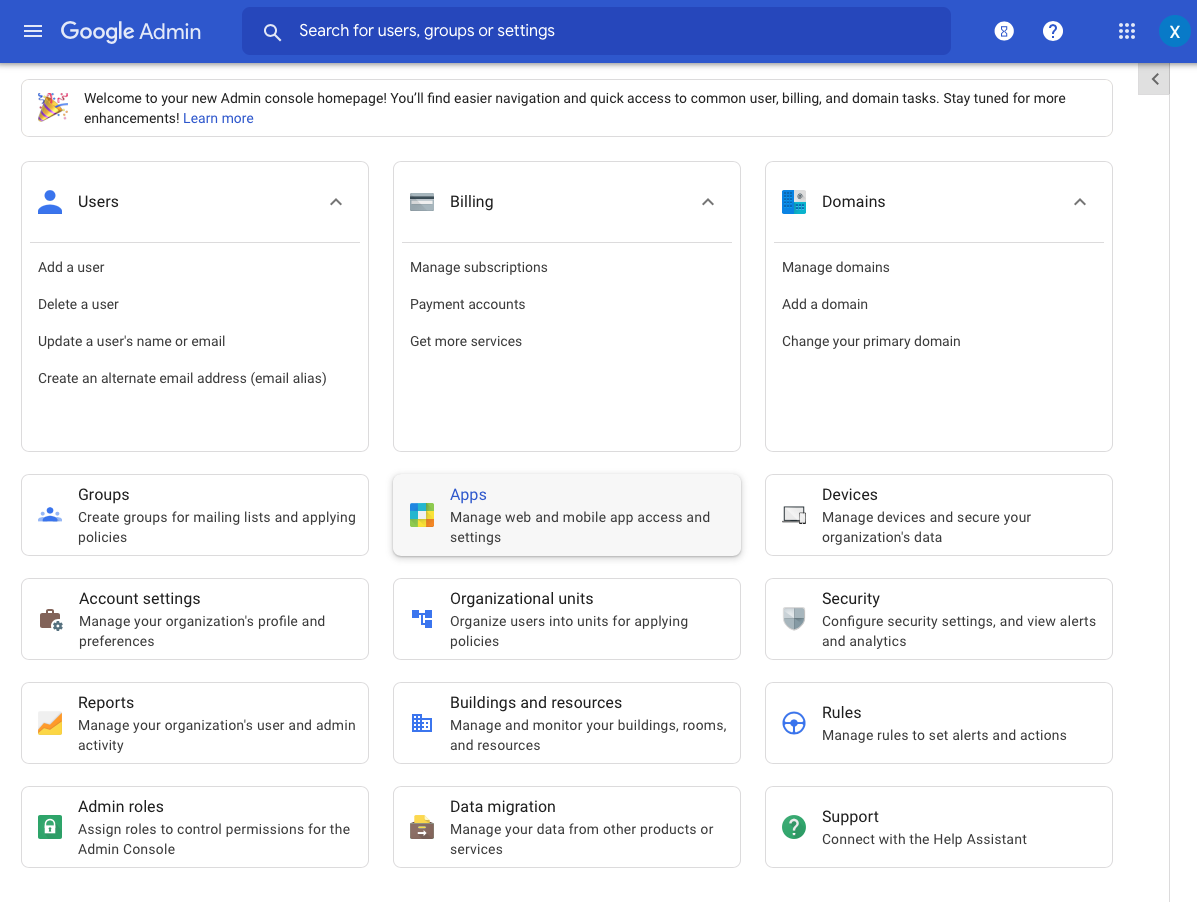The height and width of the screenshot is (902, 1197).
Task: Select Add a domain
Action: [x=824, y=304]
